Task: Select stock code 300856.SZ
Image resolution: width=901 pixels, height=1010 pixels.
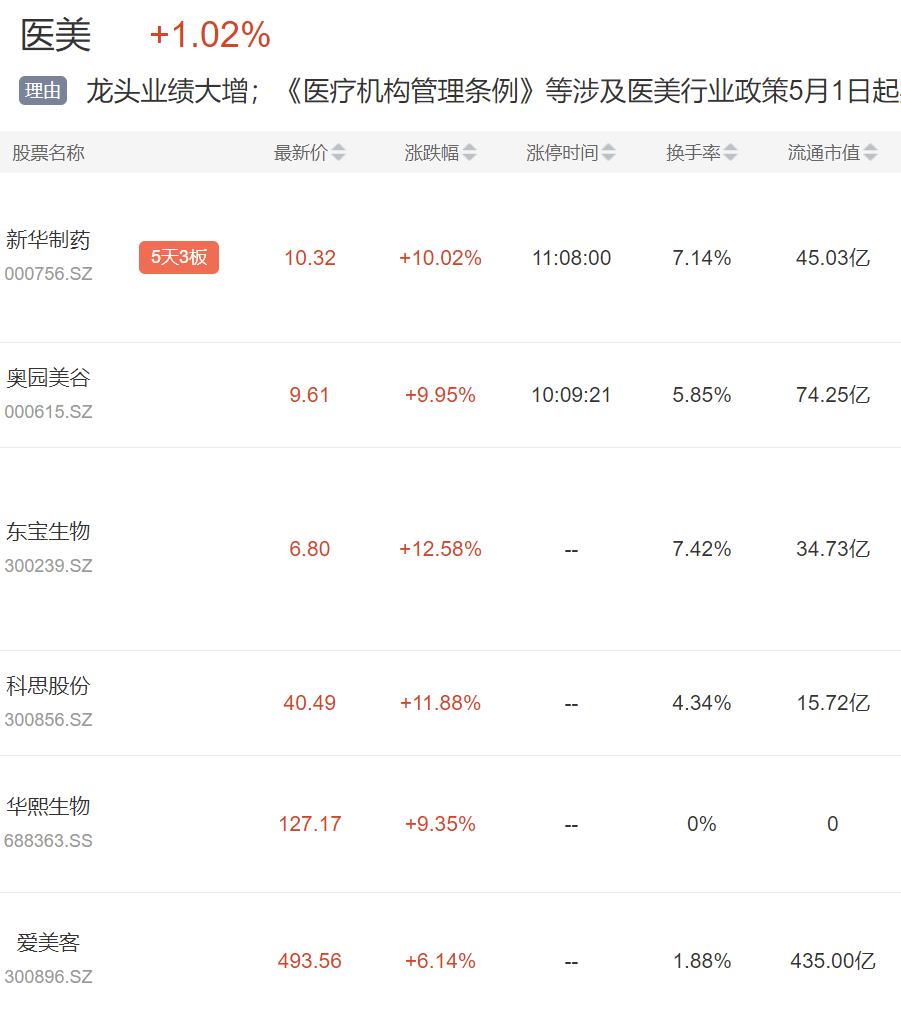Action: click(x=48, y=719)
